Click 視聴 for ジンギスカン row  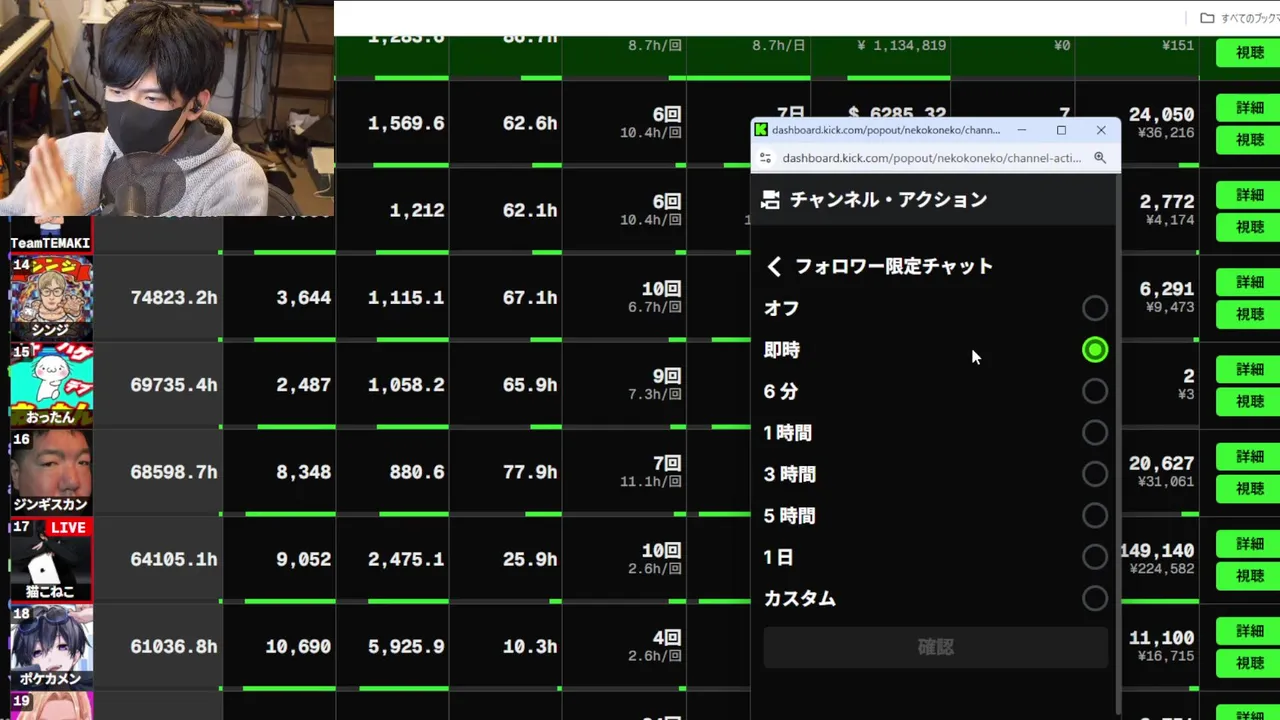pos(1250,488)
